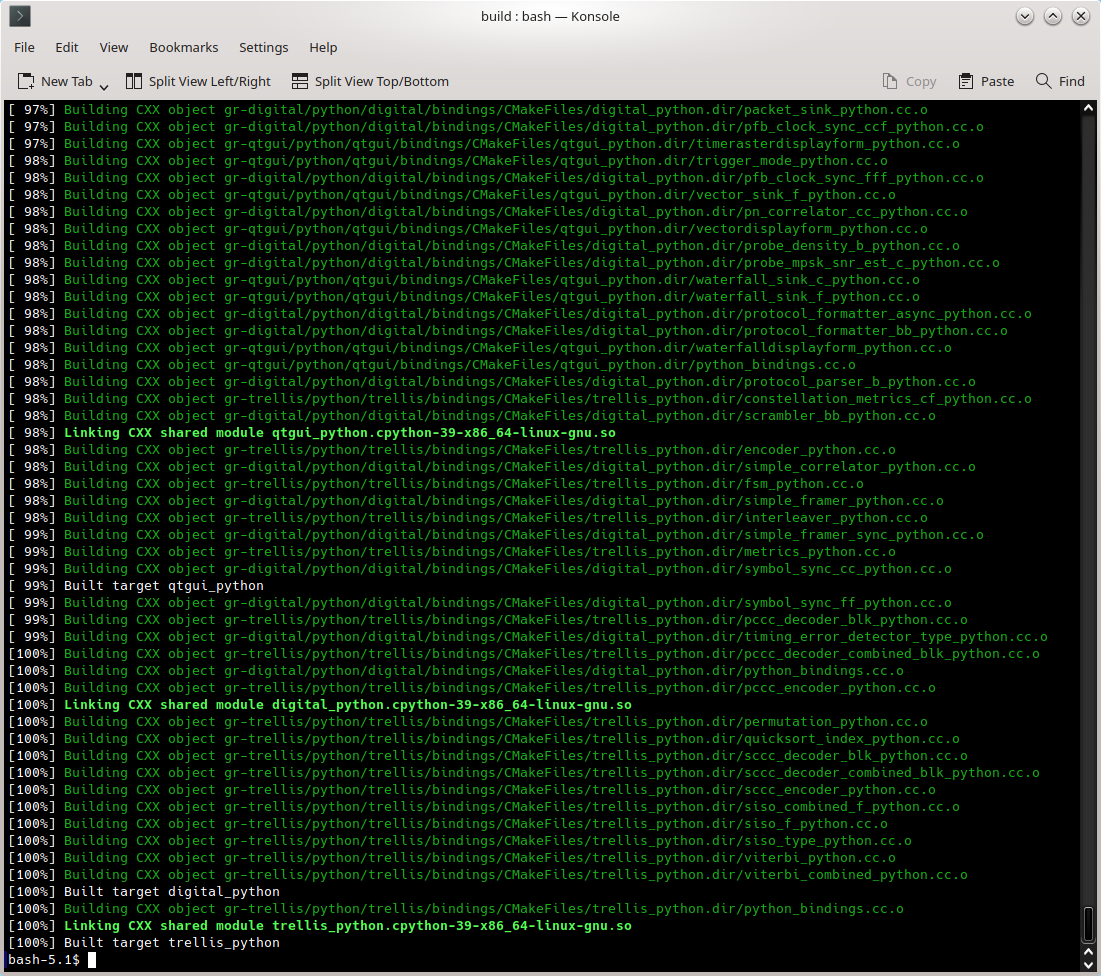Click the Konsole terminal icon in title bar
The height and width of the screenshot is (976, 1101).
(x=20, y=16)
